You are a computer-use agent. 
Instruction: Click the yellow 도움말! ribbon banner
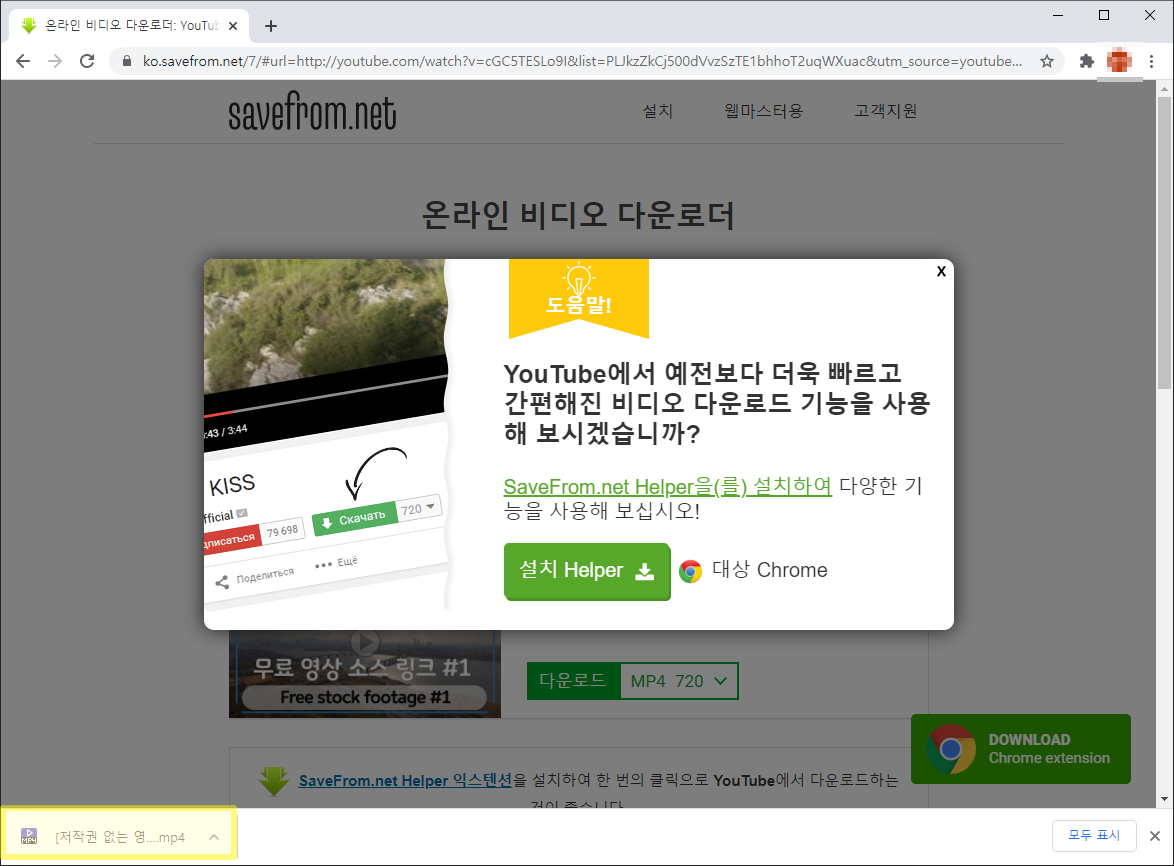[x=579, y=298]
